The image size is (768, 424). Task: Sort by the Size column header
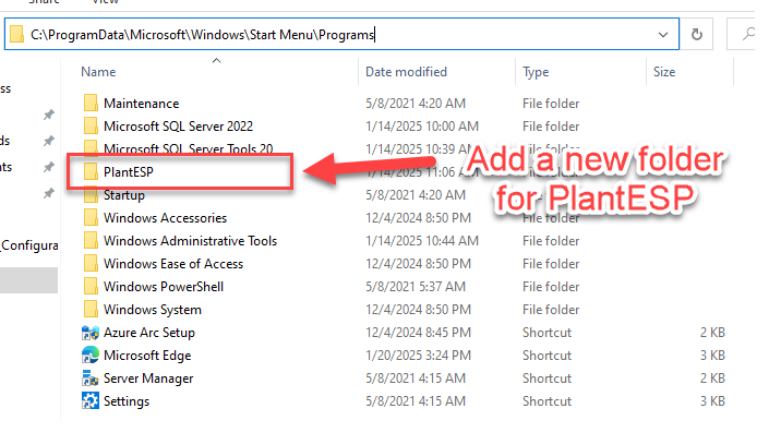click(664, 72)
